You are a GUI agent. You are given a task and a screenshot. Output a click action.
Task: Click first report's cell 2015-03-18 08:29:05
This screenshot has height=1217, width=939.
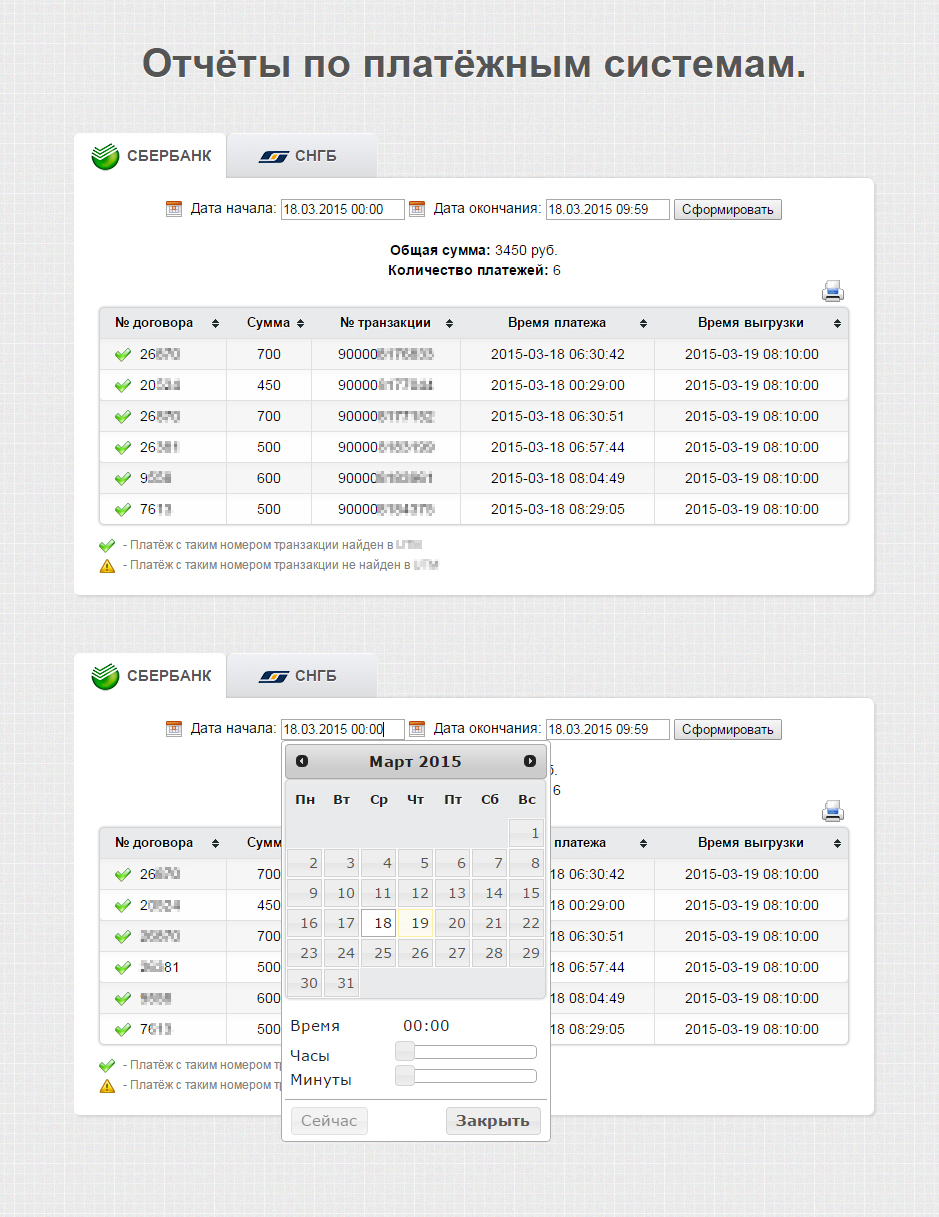click(558, 509)
